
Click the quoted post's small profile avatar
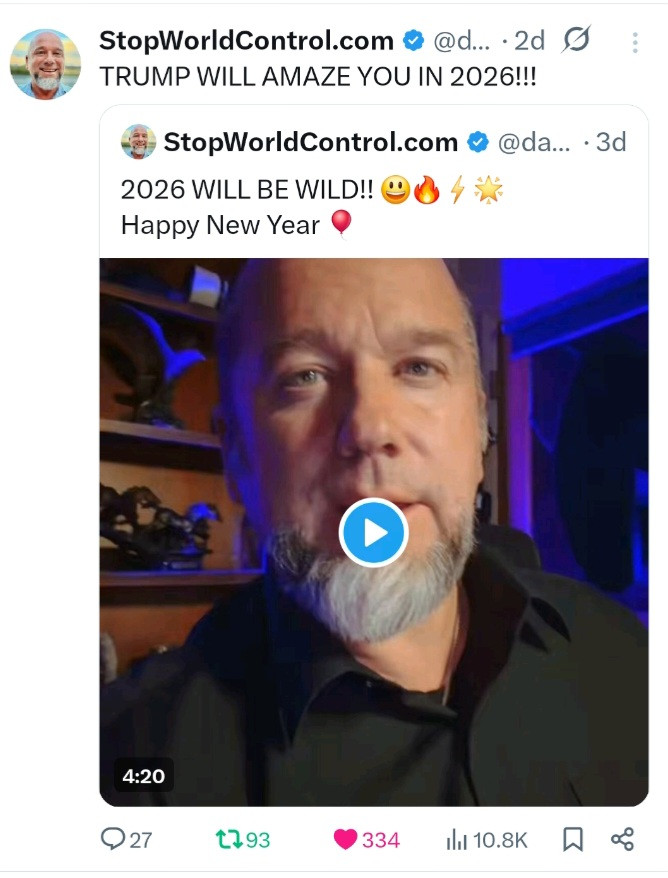[x=139, y=142]
